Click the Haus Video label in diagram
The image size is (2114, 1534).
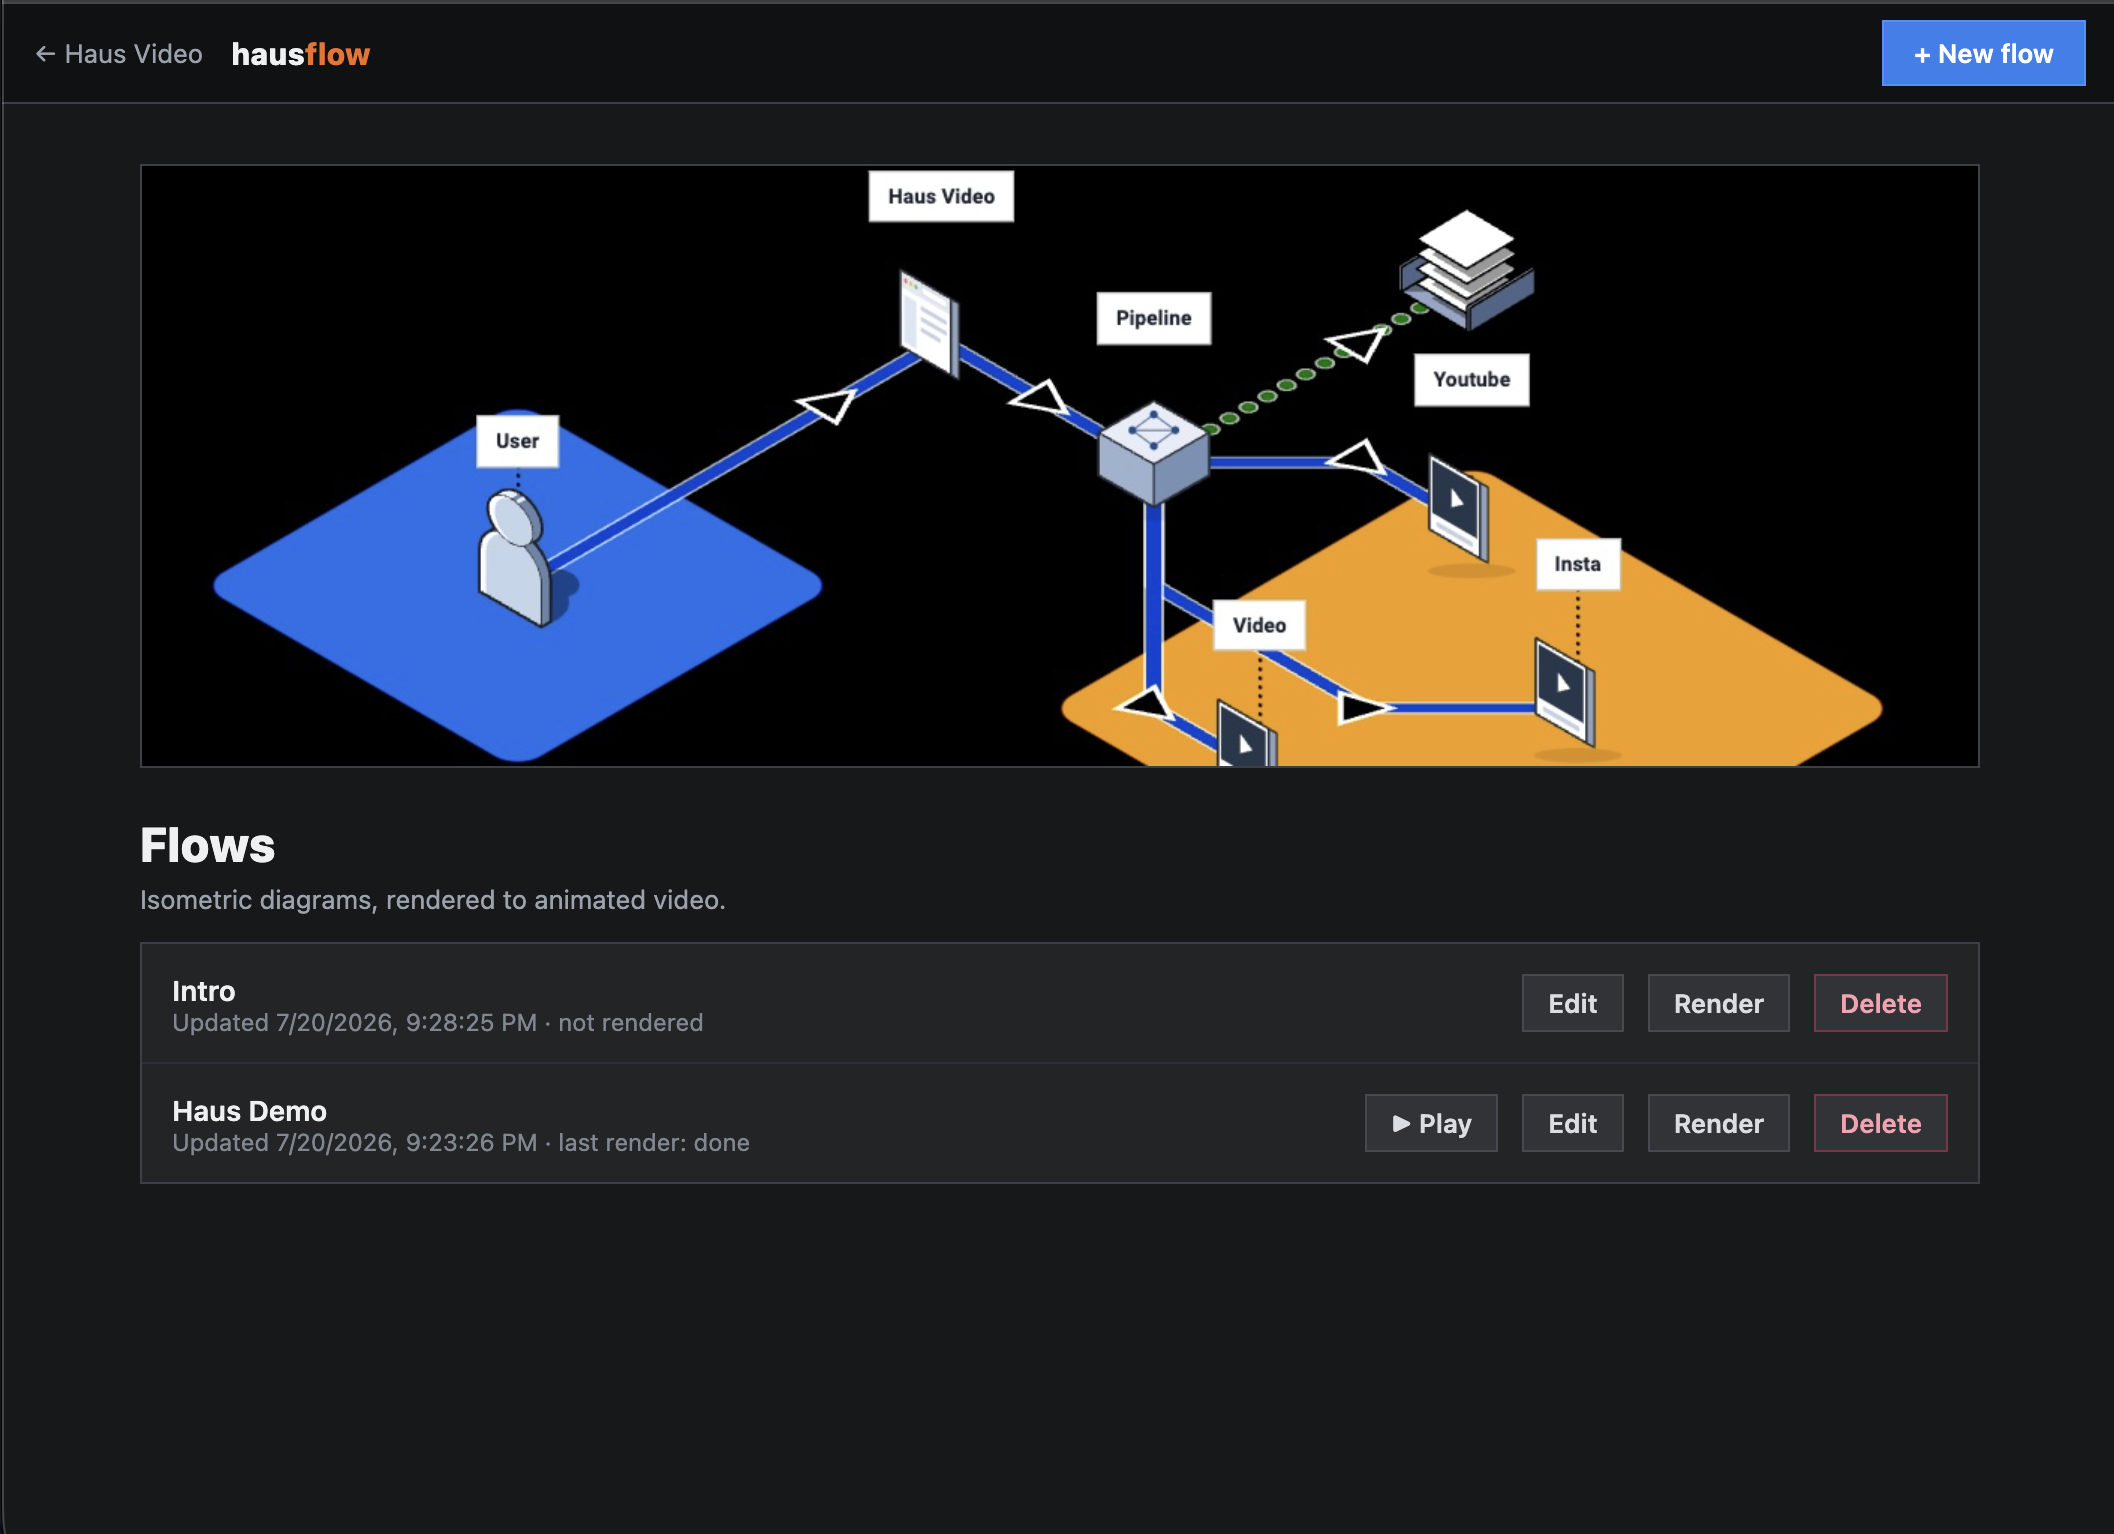(x=941, y=196)
